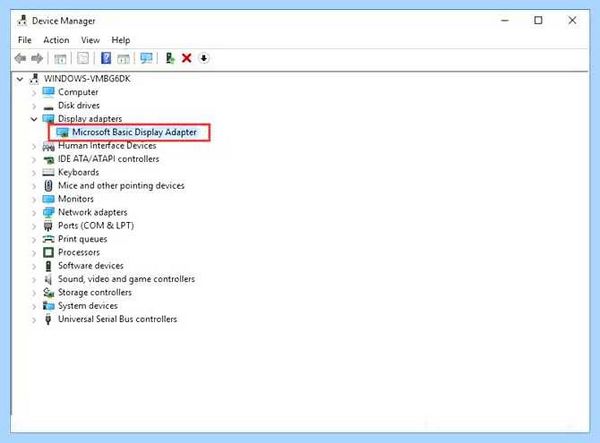Select the Processors label
The height and width of the screenshot is (443, 600).
79,252
